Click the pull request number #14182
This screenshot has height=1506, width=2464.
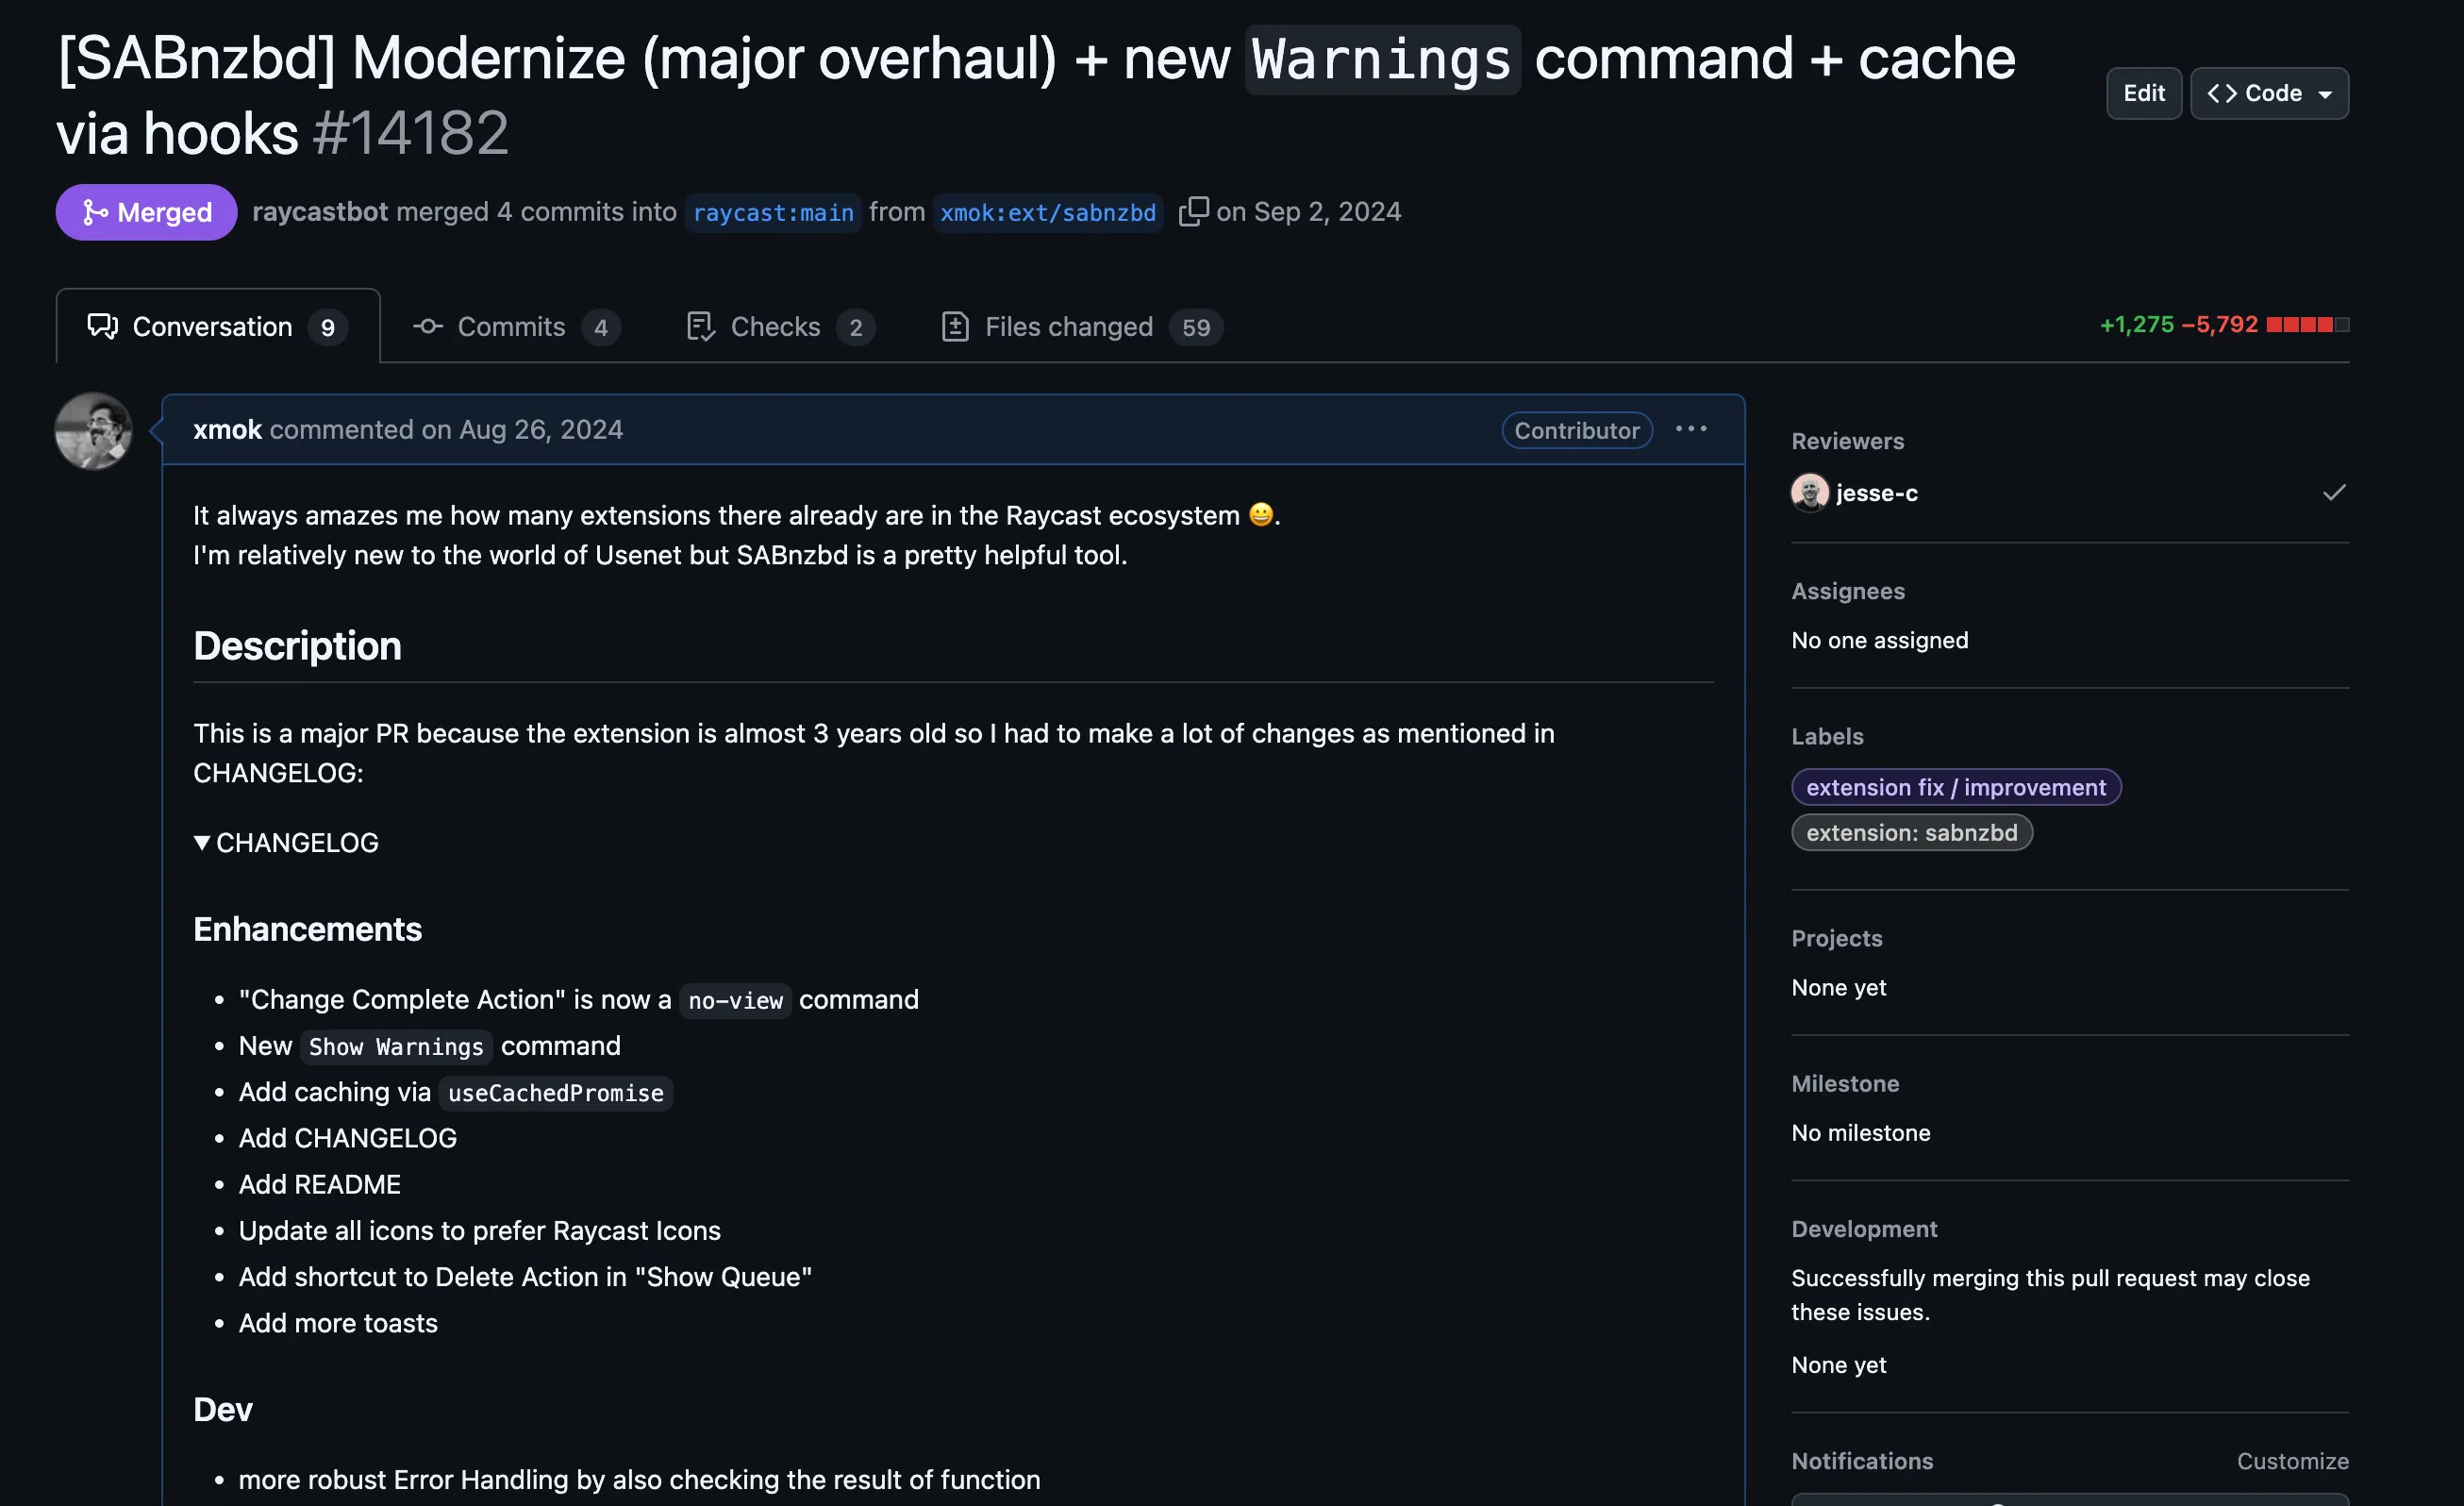click(x=410, y=132)
